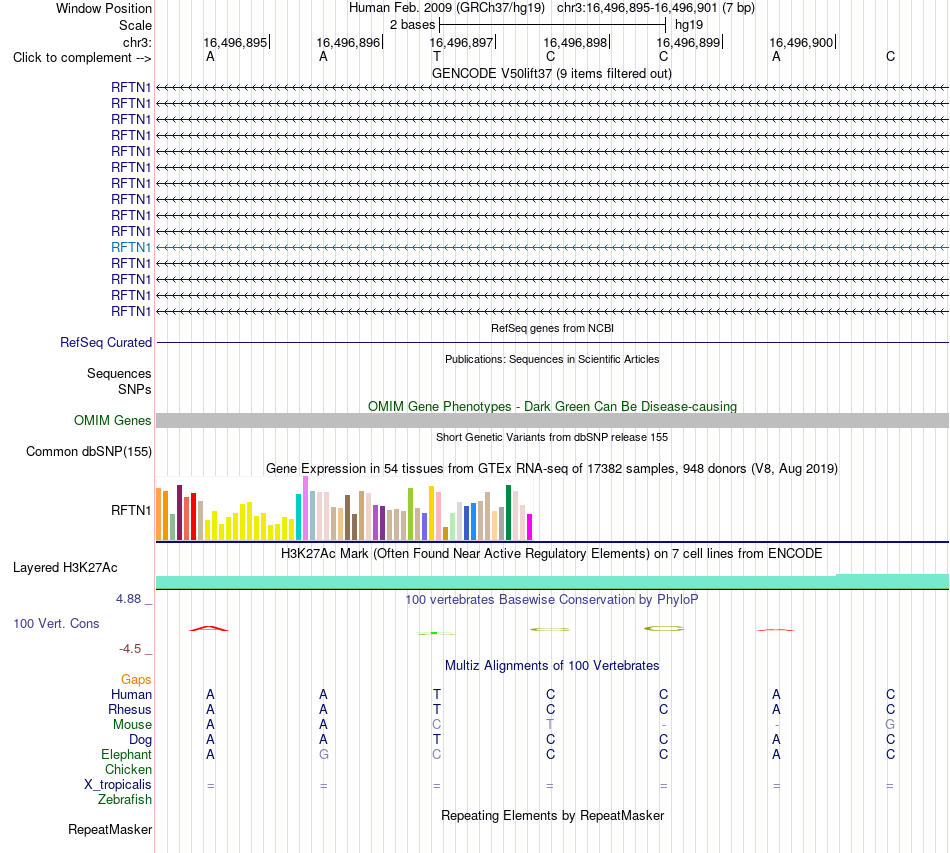950x853 pixels.
Task: Open the OMIM Gene Phenotypes track title
Action: click(x=552, y=407)
